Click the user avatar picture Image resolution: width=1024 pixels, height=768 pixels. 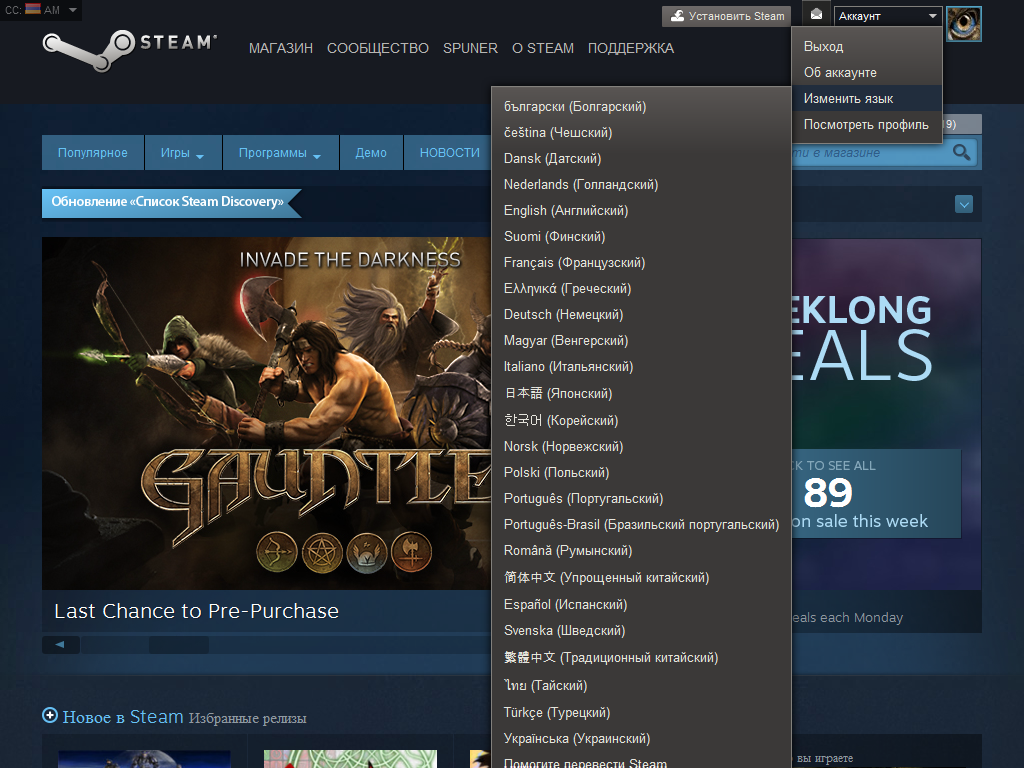point(964,23)
